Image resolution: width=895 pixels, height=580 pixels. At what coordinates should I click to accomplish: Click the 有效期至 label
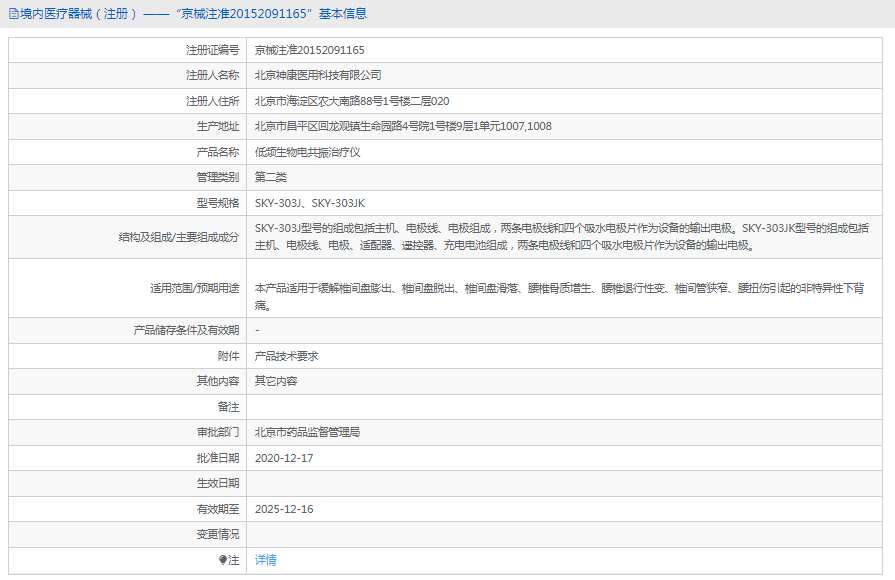218,509
